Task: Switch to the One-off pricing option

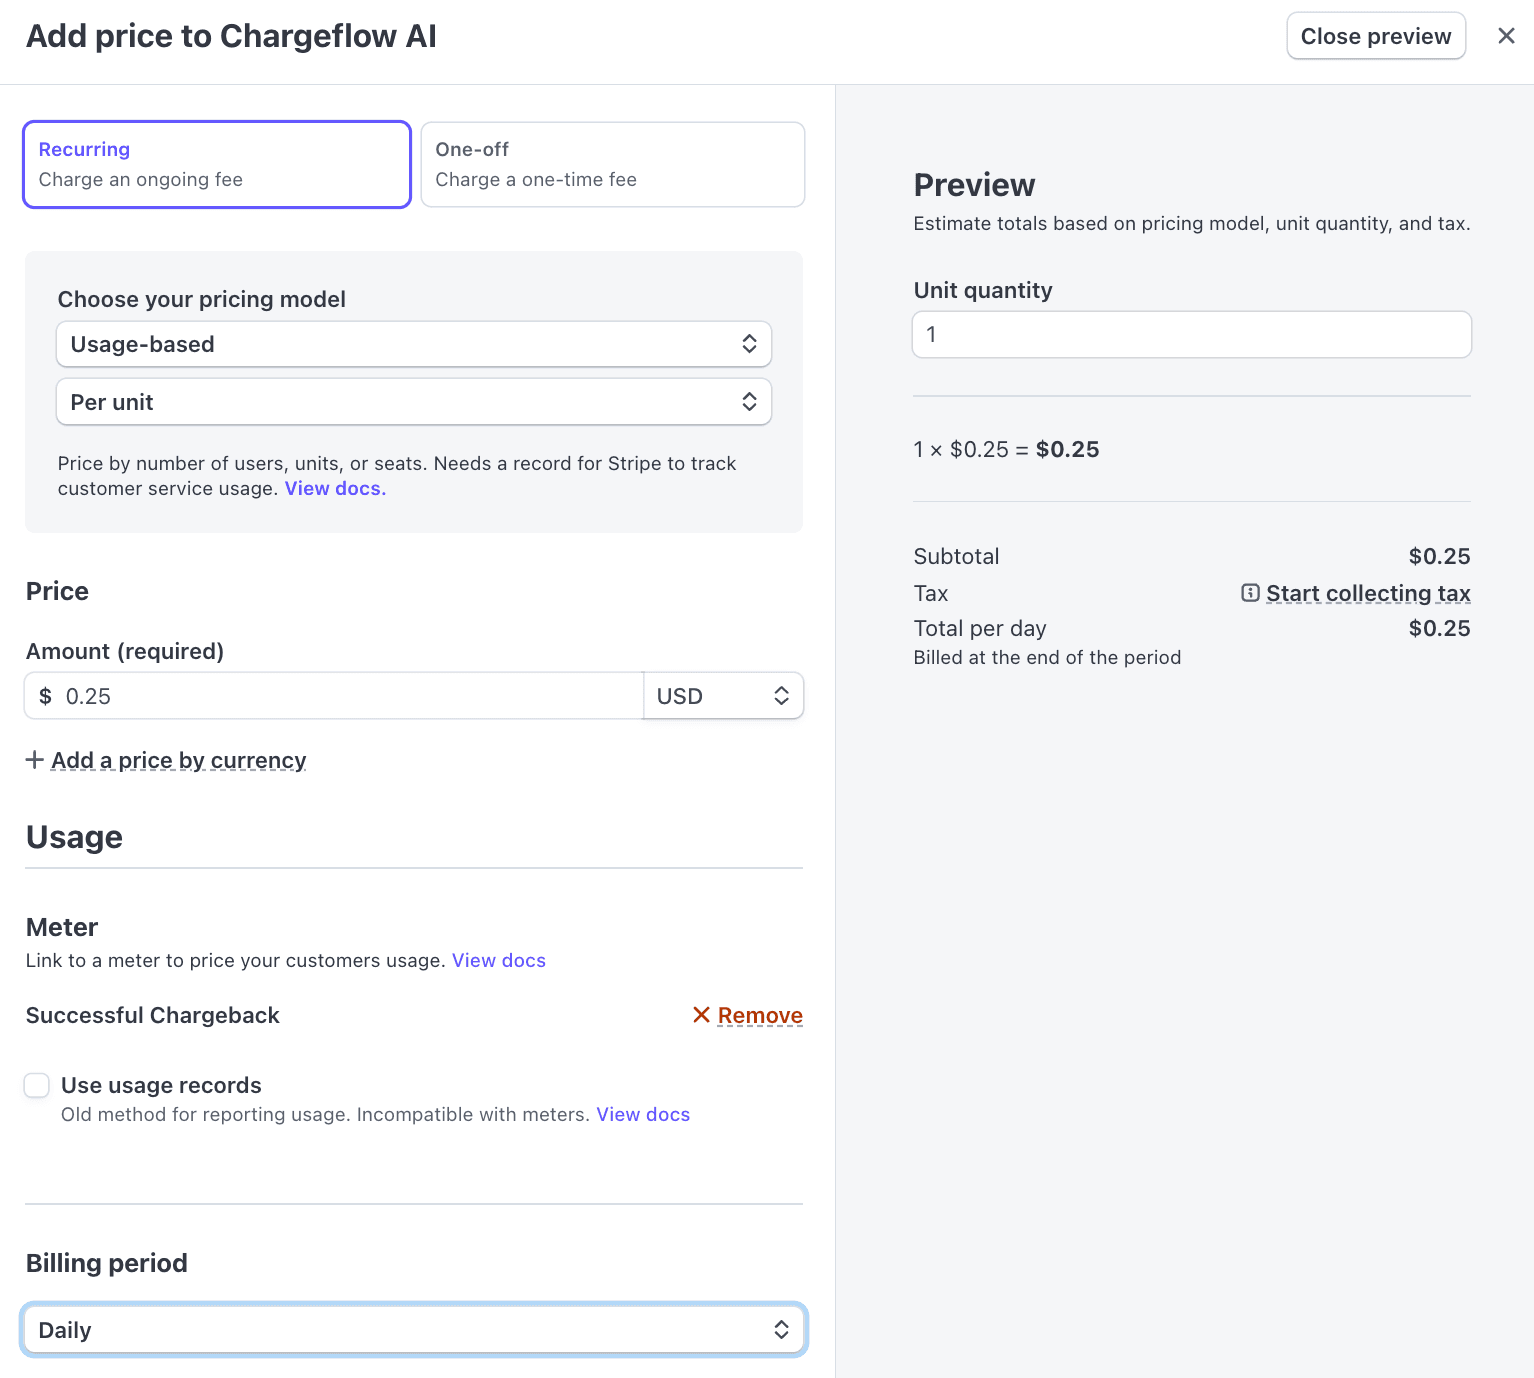Action: [x=612, y=165]
